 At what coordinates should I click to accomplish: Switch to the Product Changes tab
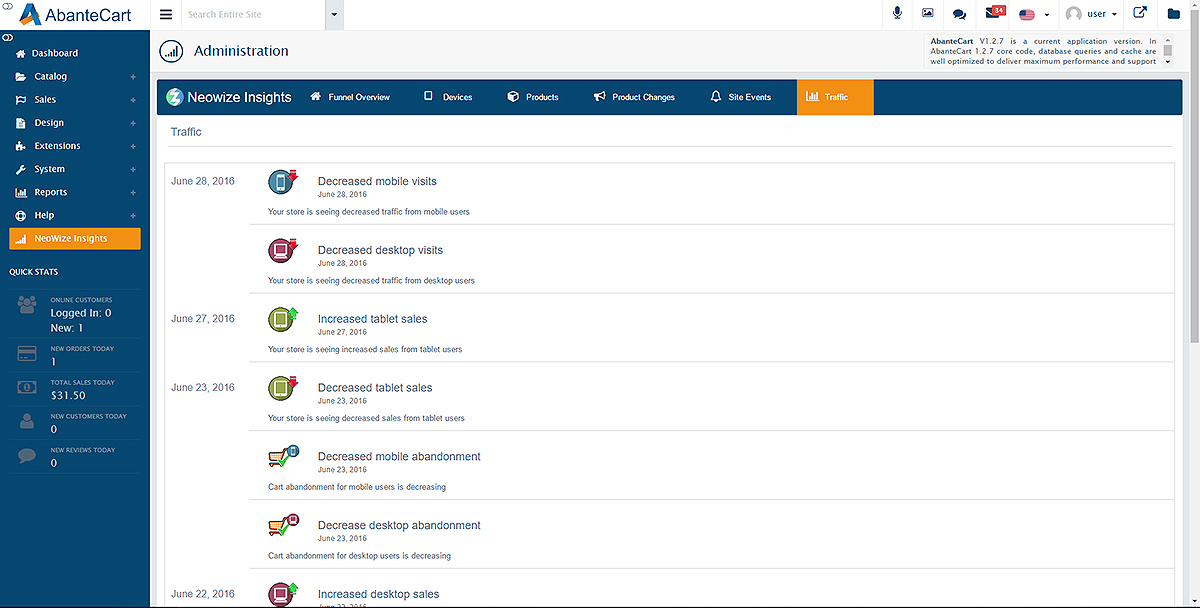coord(634,97)
